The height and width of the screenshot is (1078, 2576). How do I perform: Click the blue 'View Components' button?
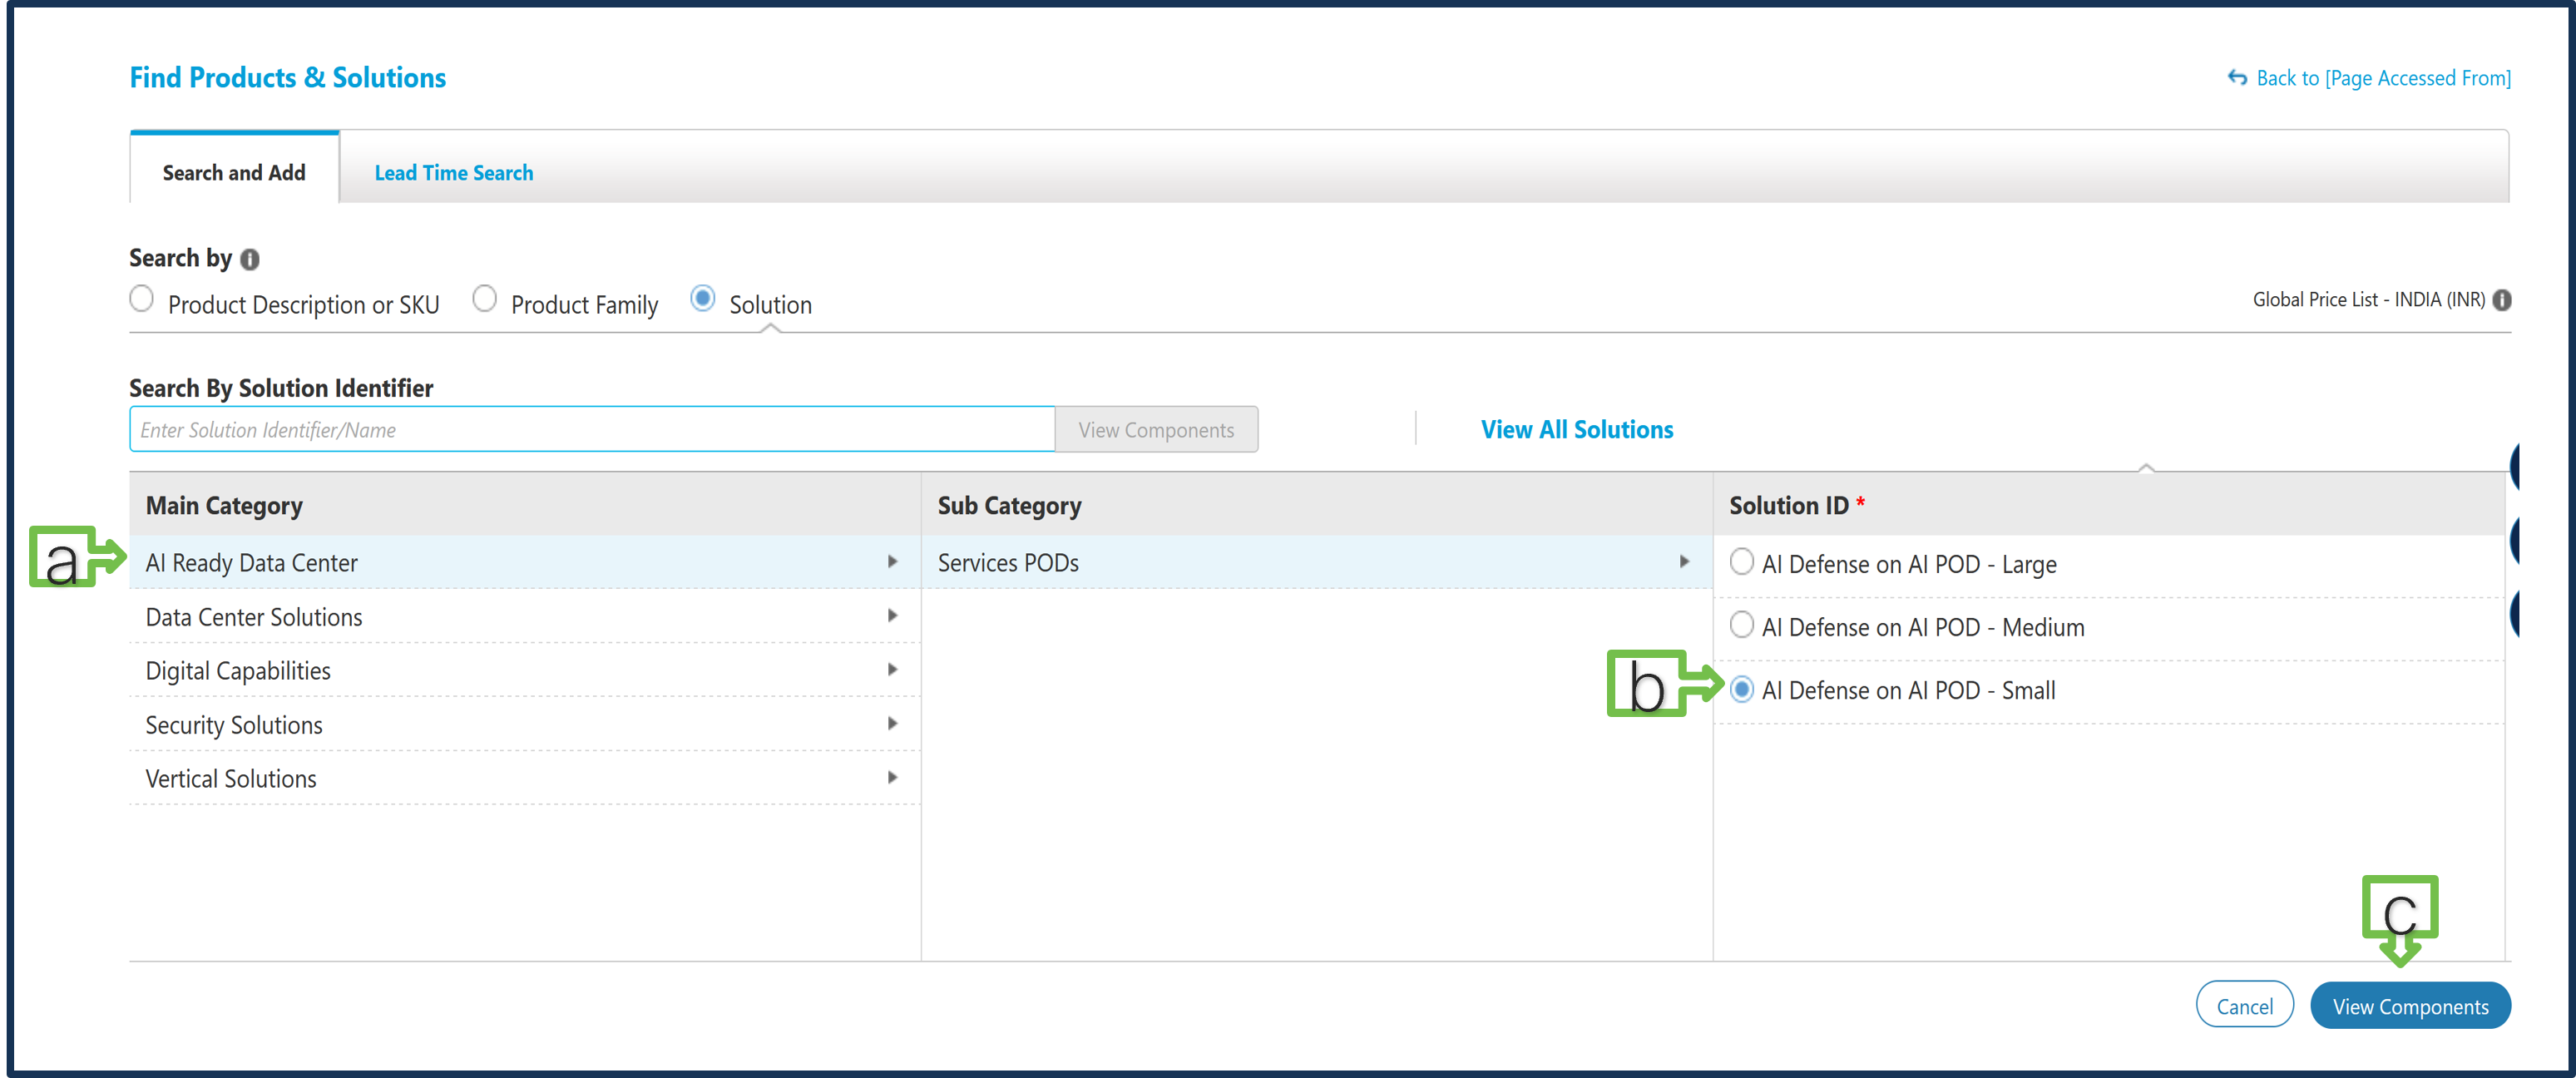[x=2410, y=1006]
